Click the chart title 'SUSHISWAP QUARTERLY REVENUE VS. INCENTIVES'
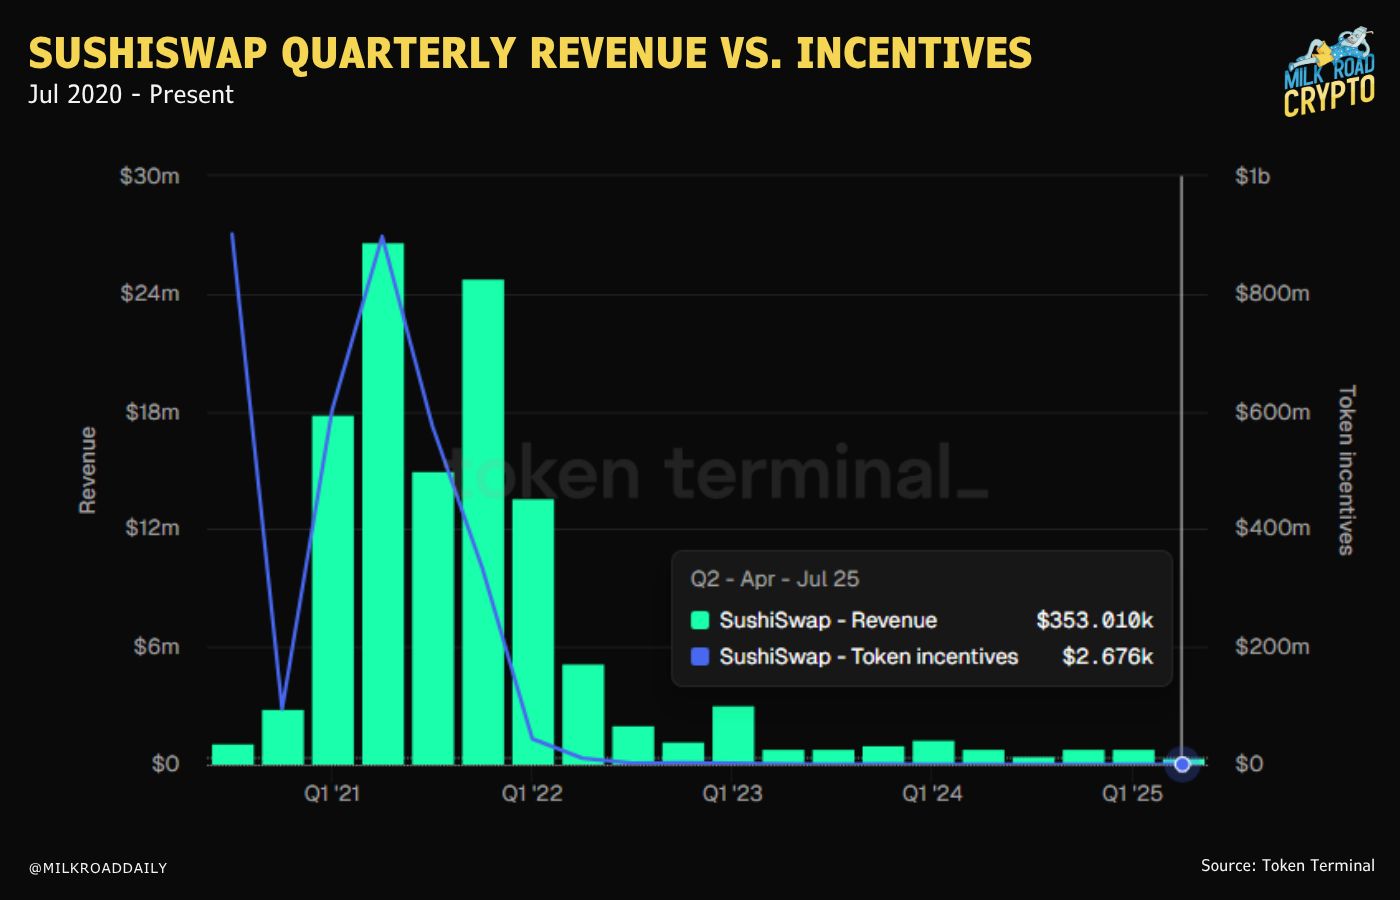 [530, 53]
